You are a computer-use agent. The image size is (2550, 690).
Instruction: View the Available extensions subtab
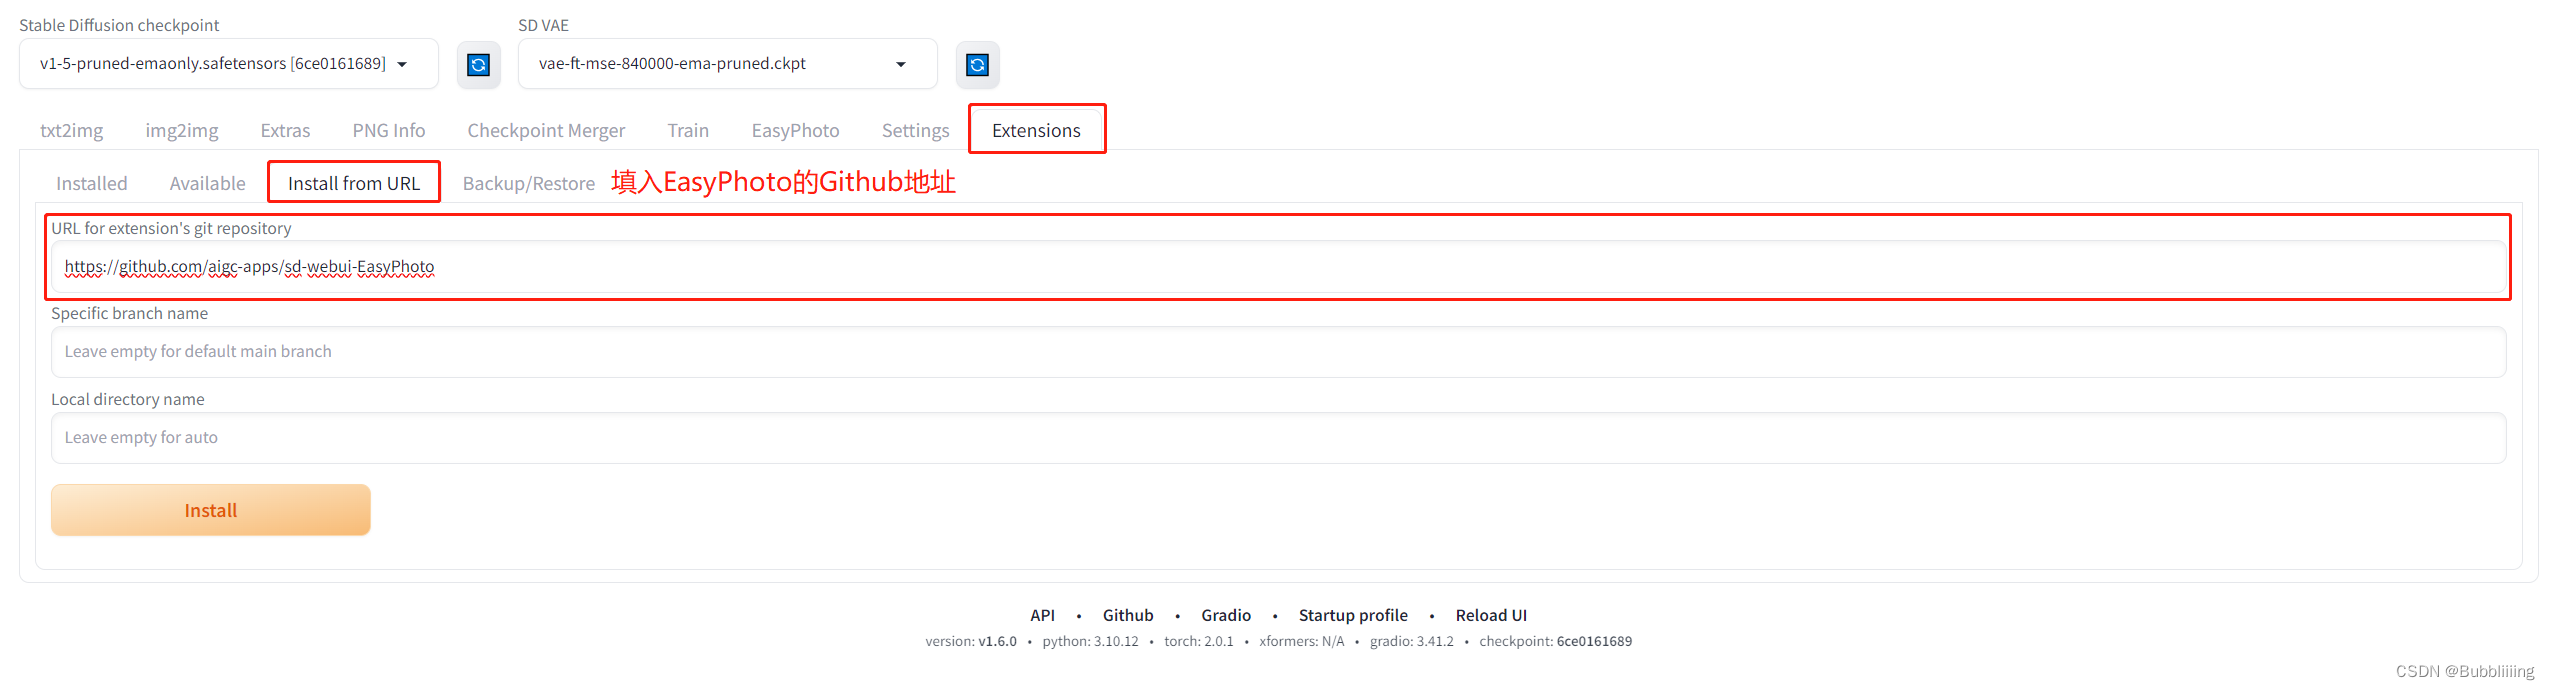pos(207,183)
